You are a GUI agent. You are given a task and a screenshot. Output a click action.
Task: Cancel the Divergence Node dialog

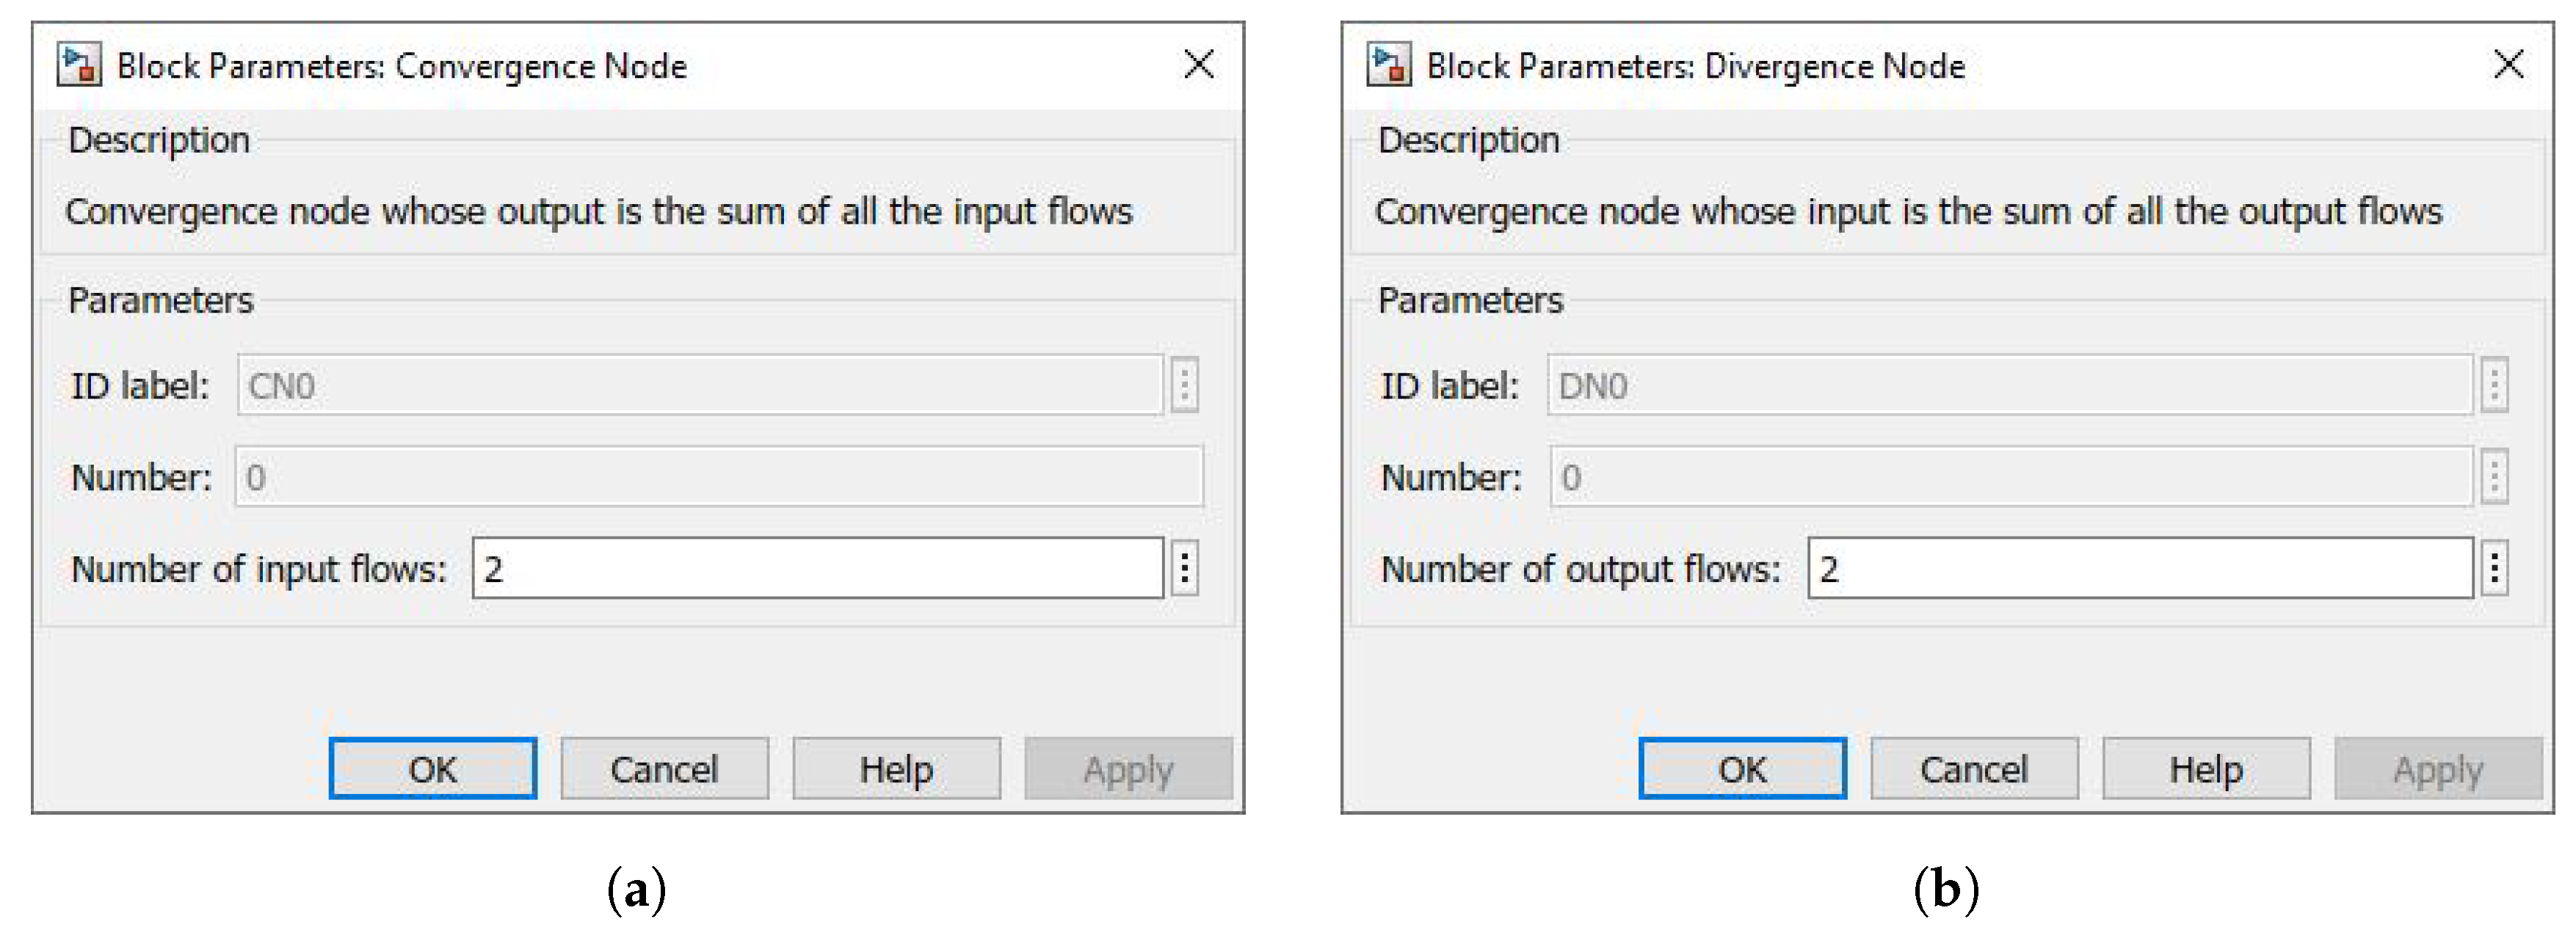click(x=1974, y=769)
